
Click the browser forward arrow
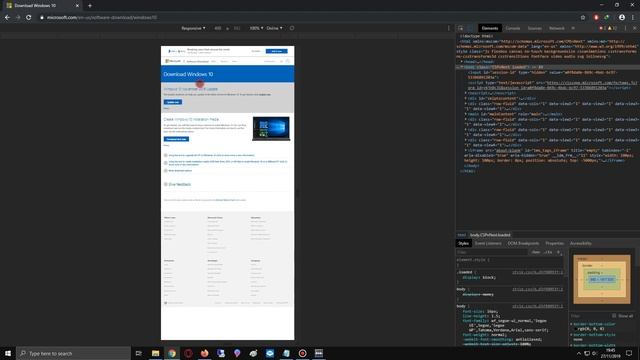coord(18,18)
